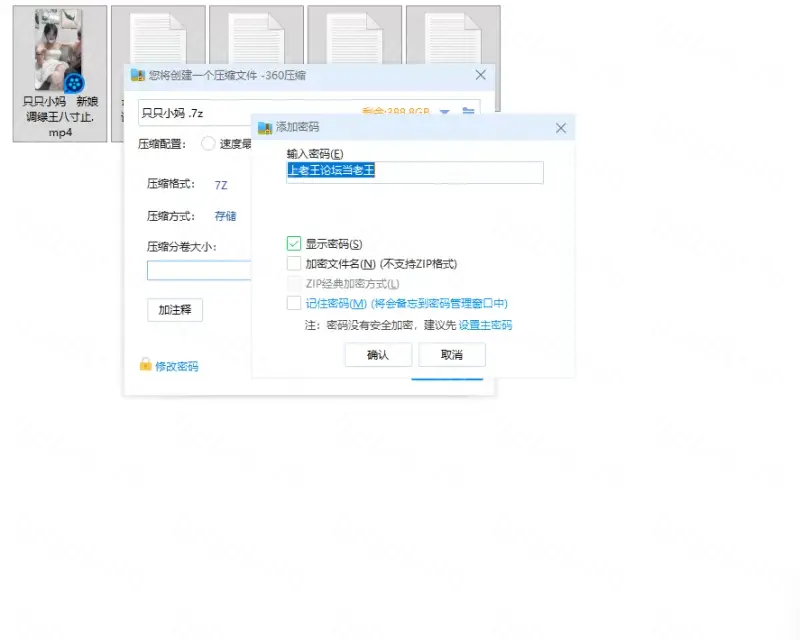Open the 压缩方式 存储 method selector
The width and height of the screenshot is (800, 640).
click(225, 216)
